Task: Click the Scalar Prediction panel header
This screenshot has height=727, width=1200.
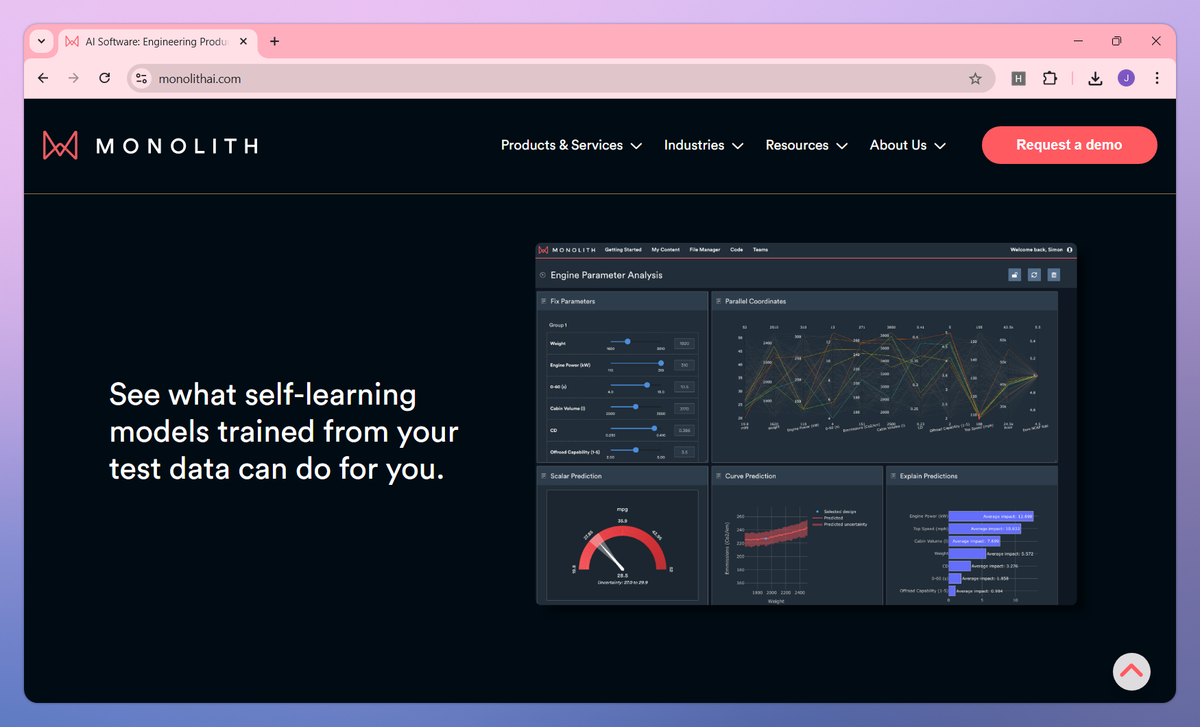Action: [622, 476]
